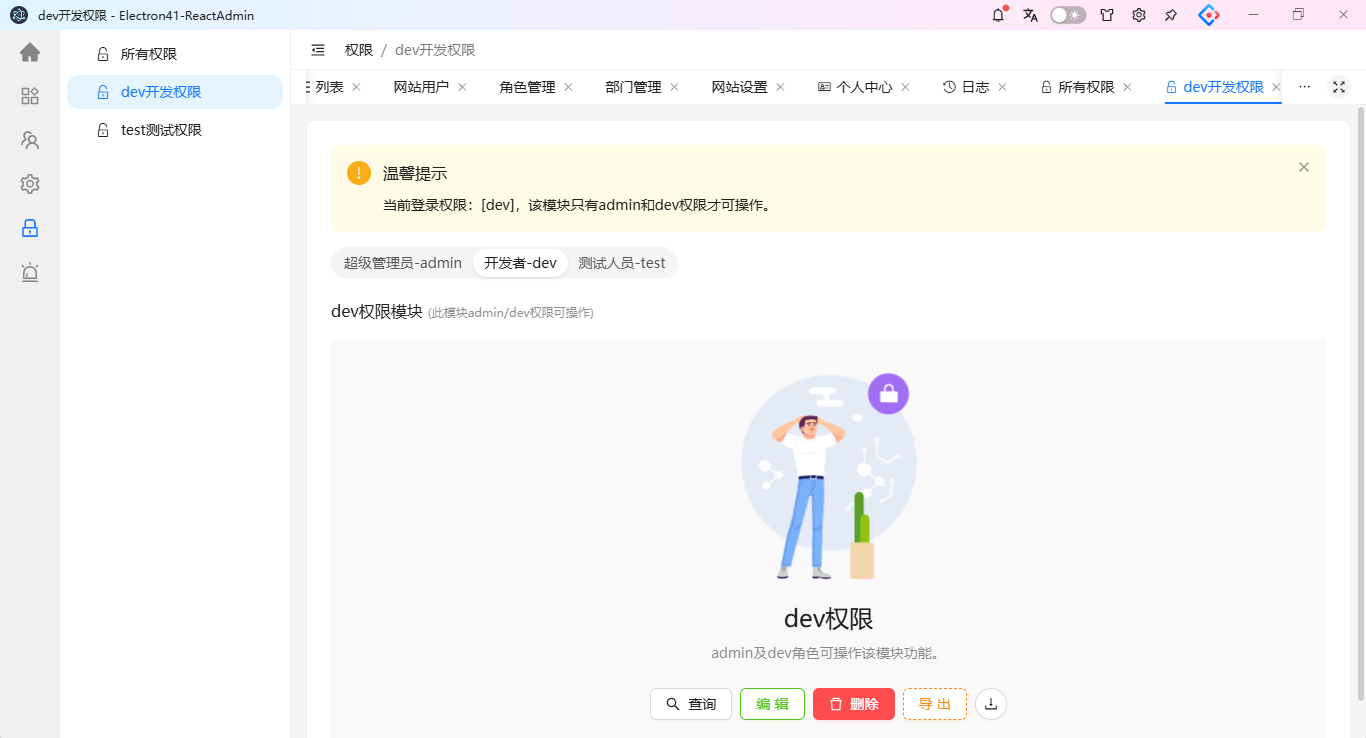Select the lock permissions sidebar icon

30,228
